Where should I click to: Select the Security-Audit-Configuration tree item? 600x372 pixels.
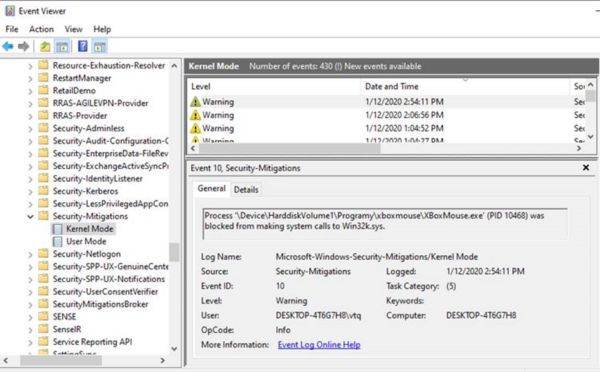pos(110,141)
